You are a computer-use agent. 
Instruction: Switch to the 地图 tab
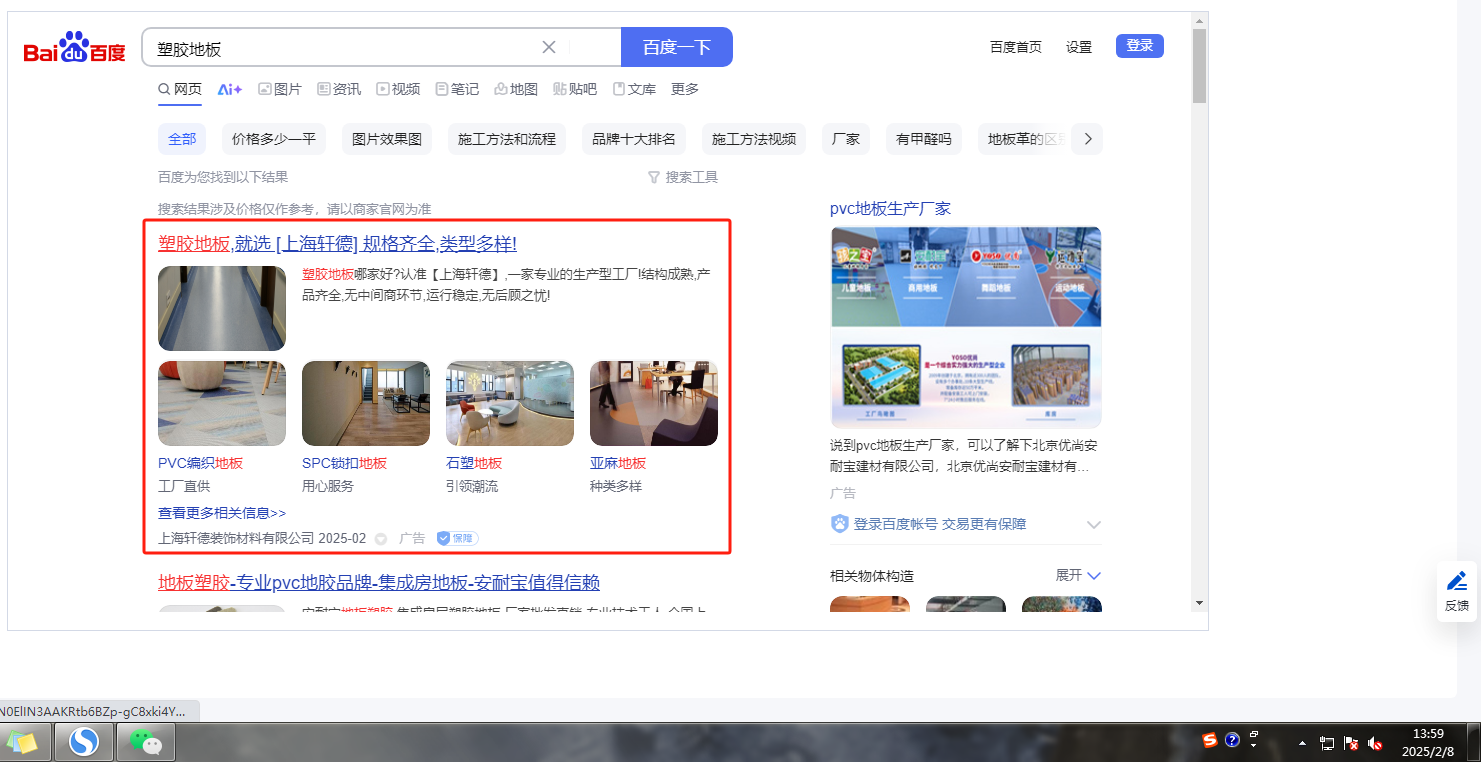tap(516, 89)
